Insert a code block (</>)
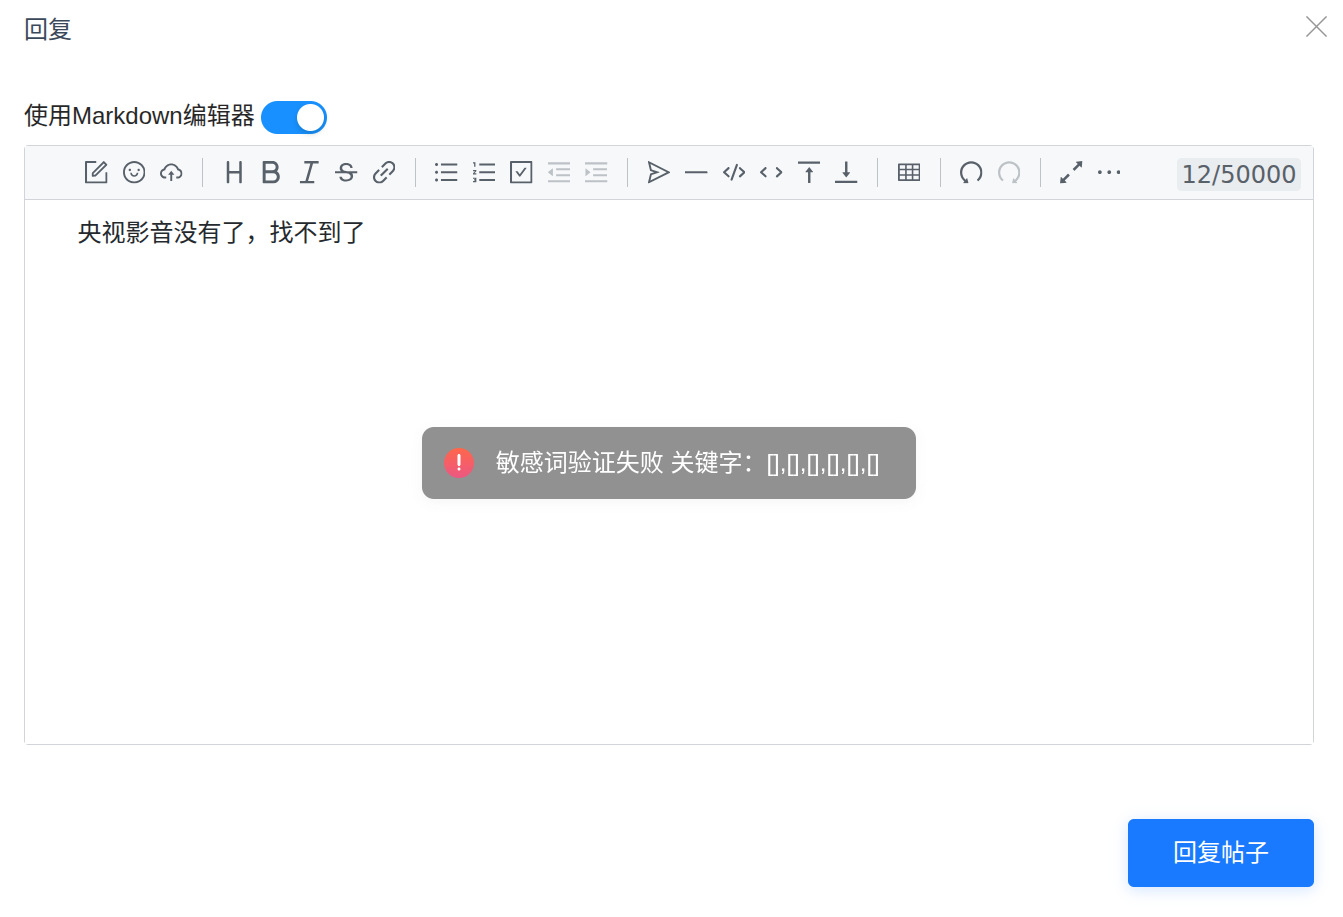This screenshot has width=1343, height=917. tap(734, 172)
